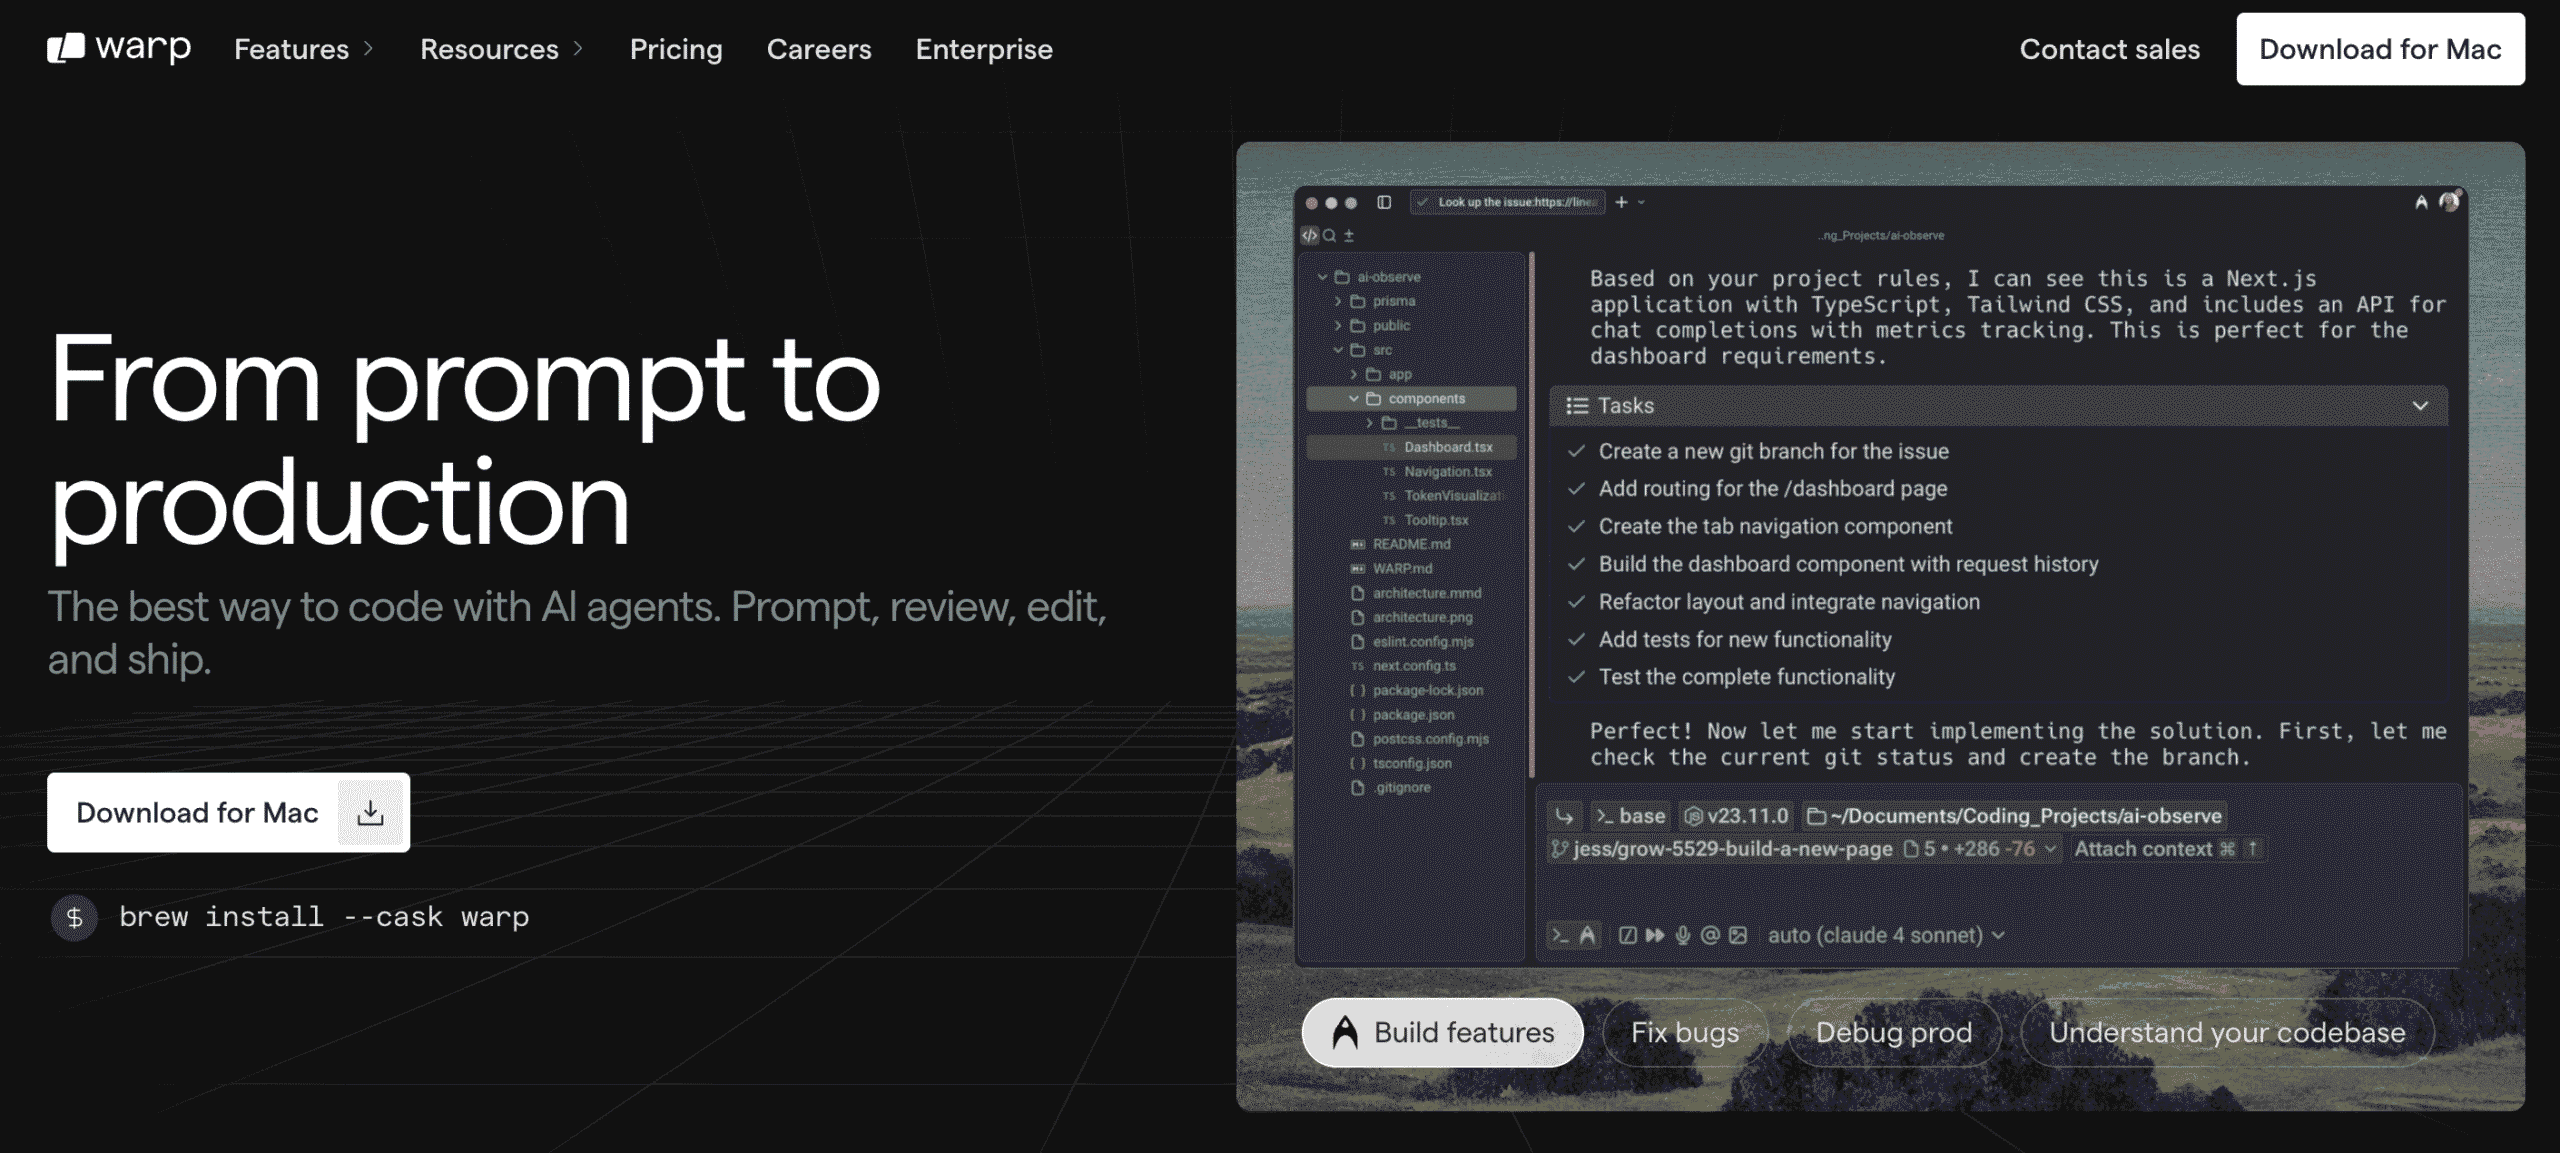Select package.json in file tree
The image size is (2560, 1153).
coord(1413,715)
